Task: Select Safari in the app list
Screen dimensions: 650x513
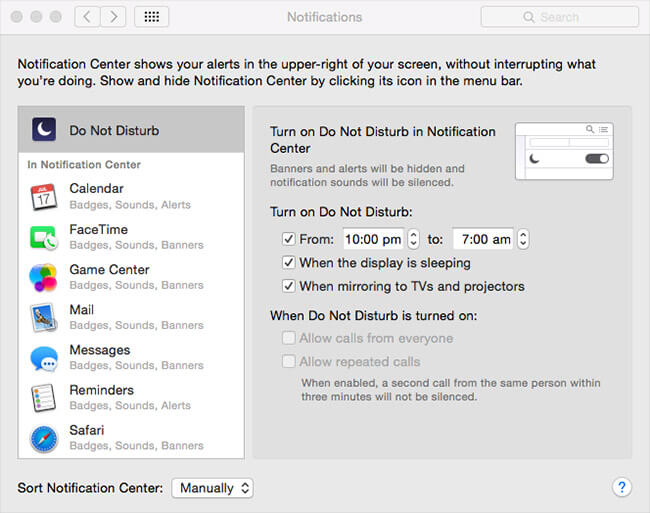Action: (x=131, y=438)
